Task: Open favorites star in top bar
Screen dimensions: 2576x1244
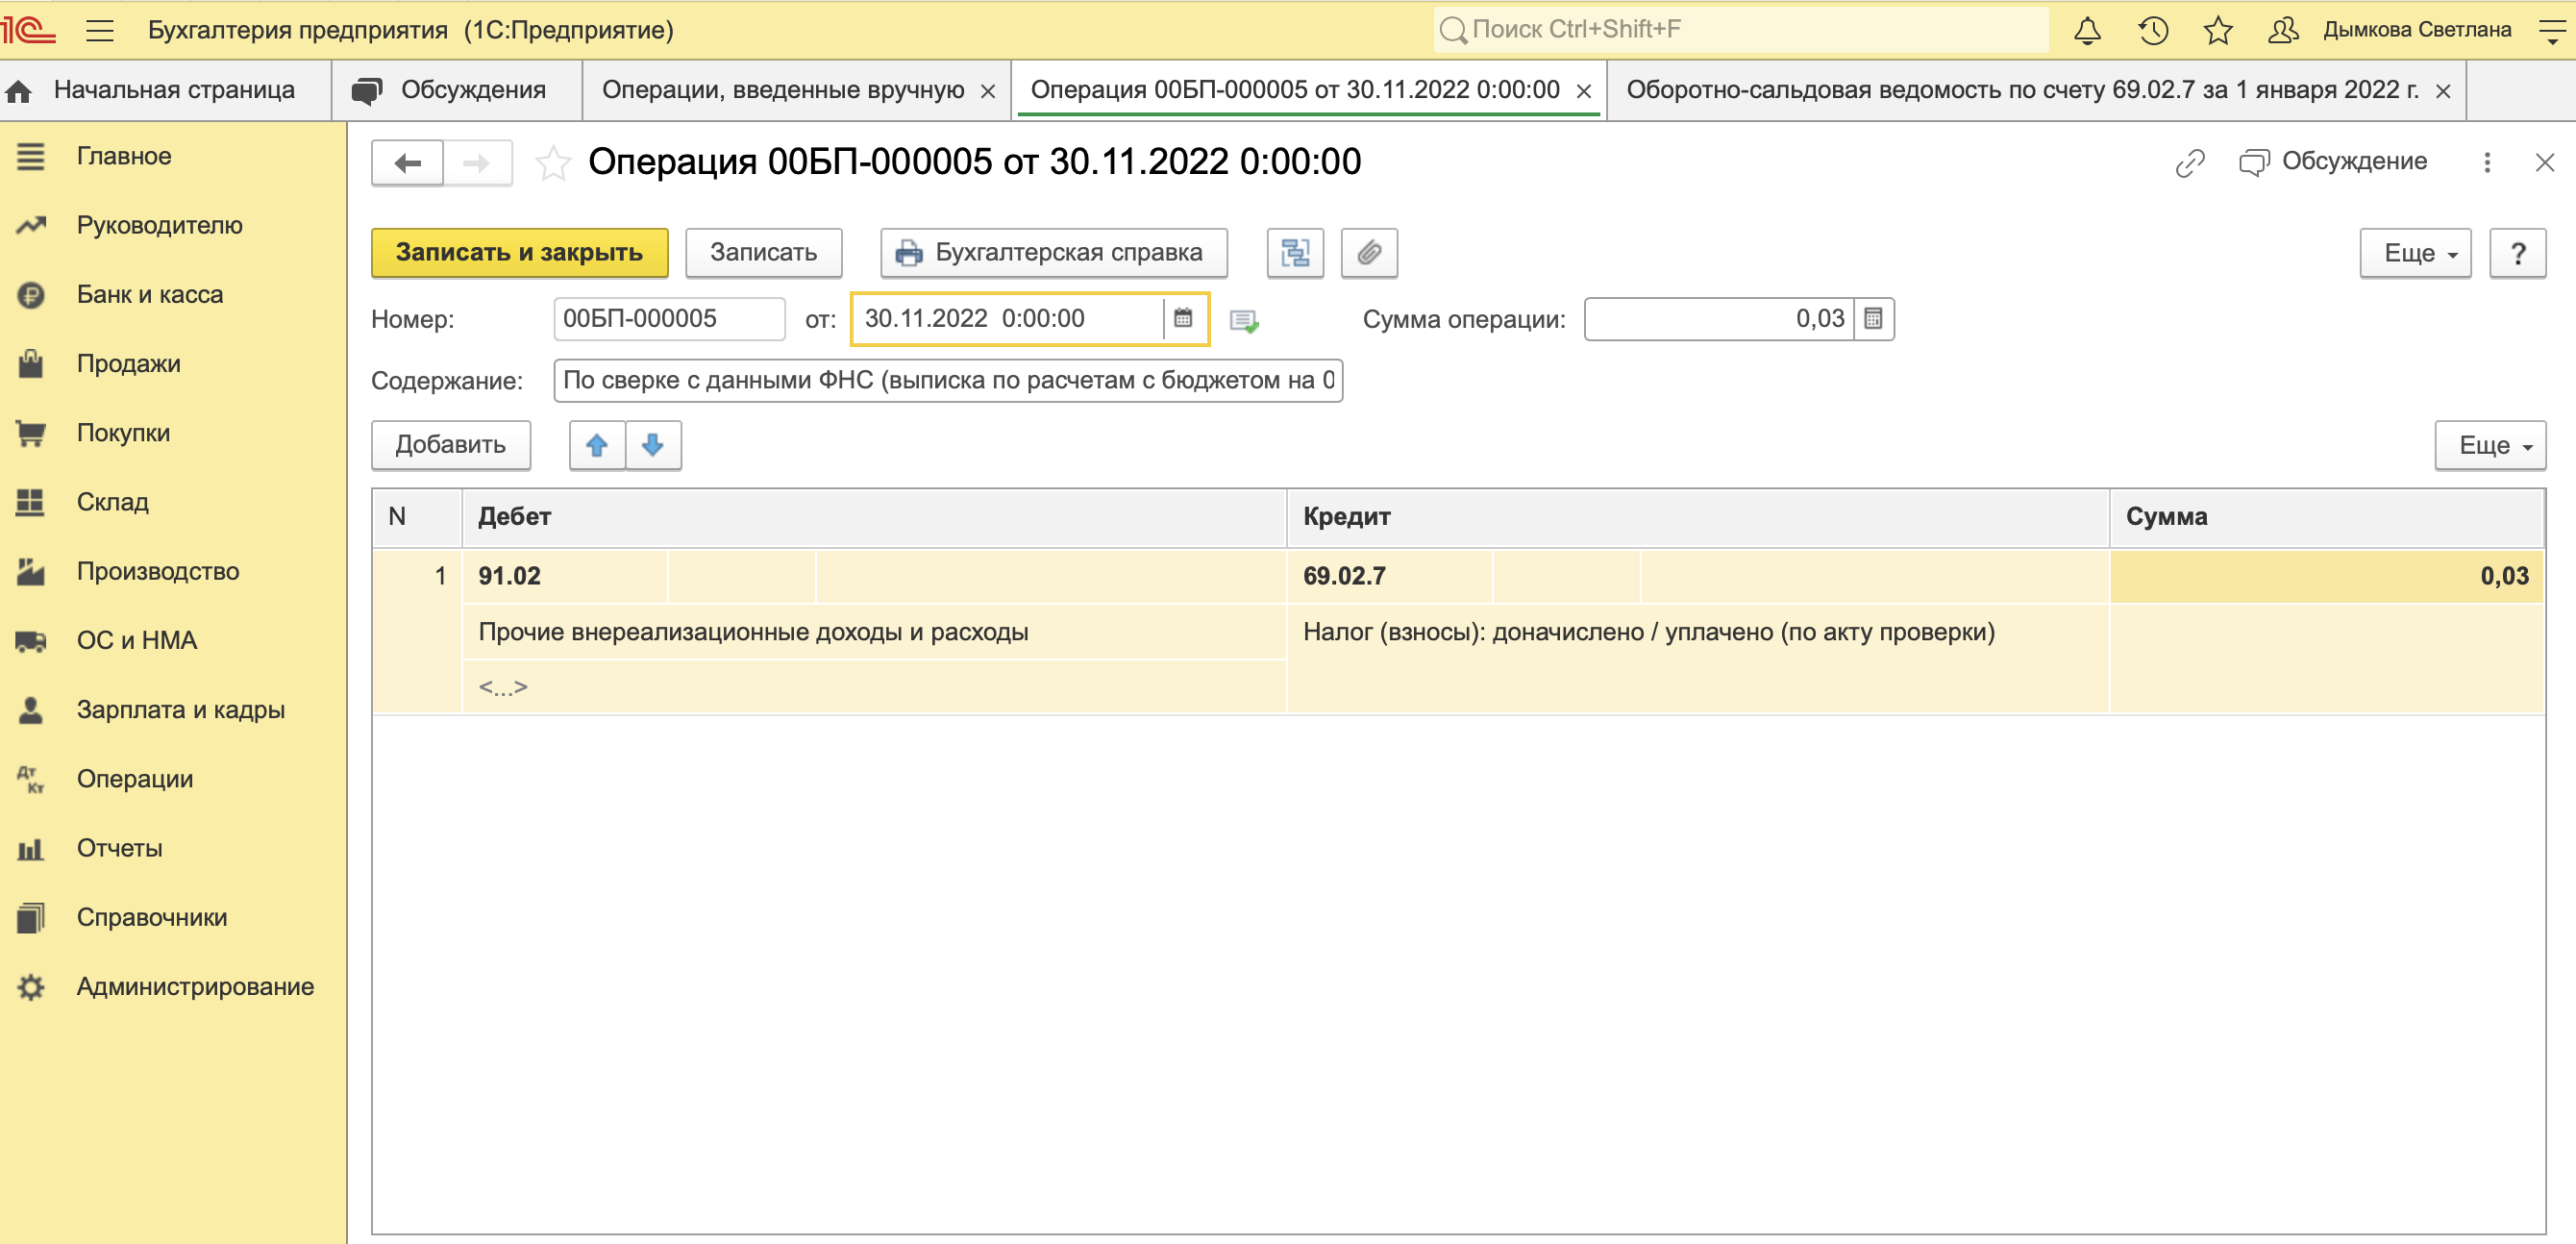Action: [2218, 30]
